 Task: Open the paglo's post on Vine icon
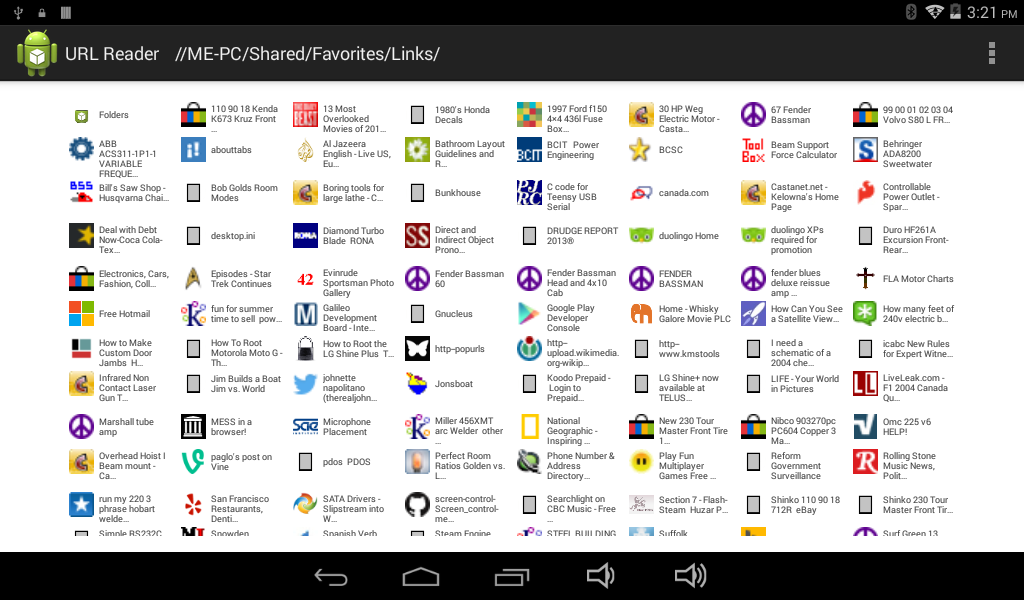point(193,462)
